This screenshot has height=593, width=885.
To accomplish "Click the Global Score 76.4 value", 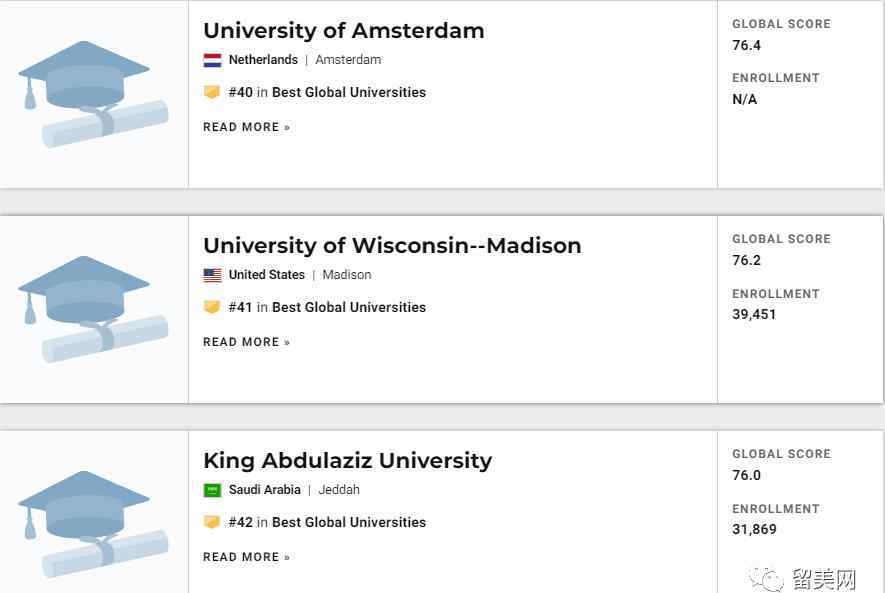I will [x=746, y=45].
